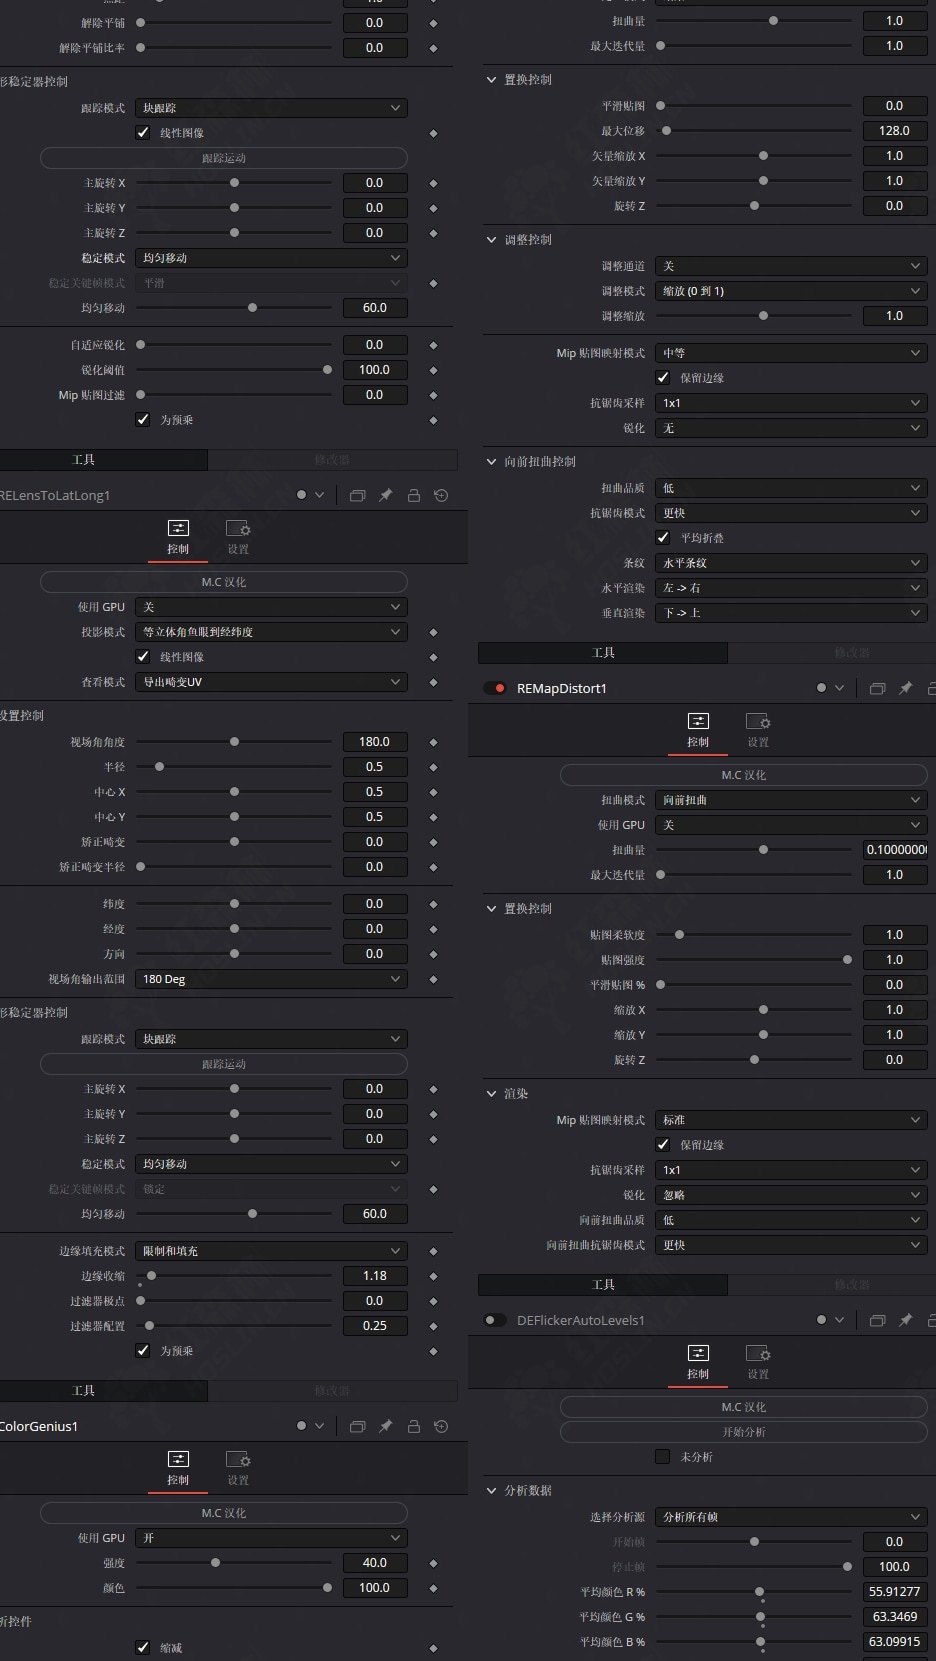
Task: Click the 视场角角度 slider handle
Action: tap(234, 742)
